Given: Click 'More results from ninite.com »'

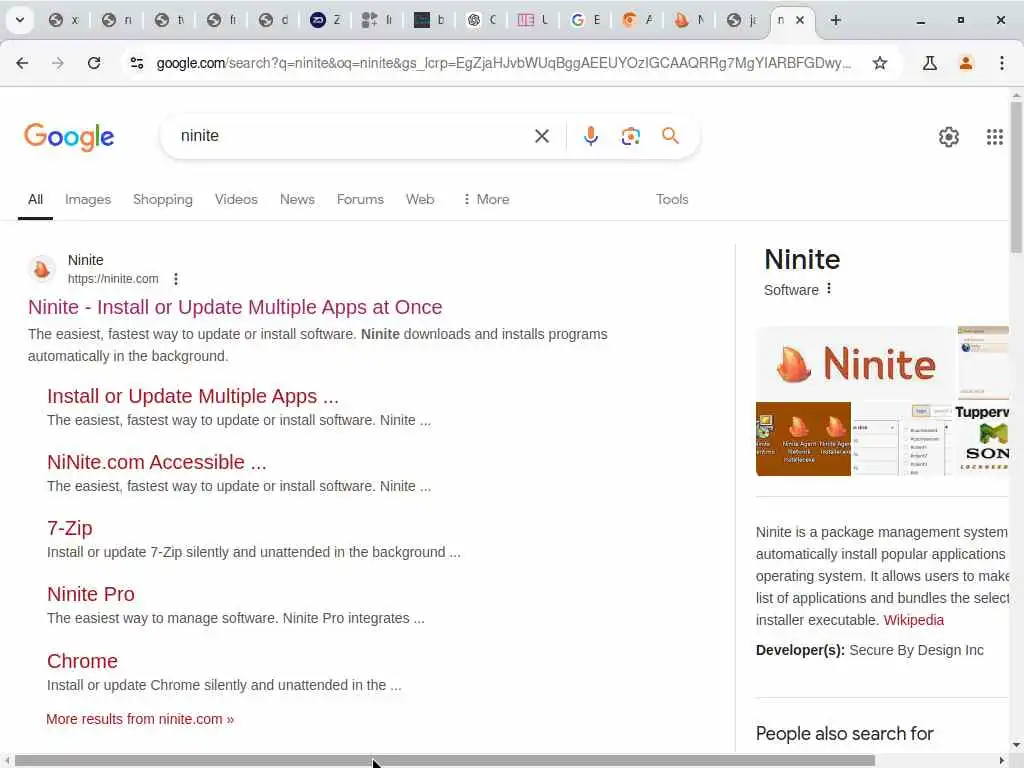Looking at the screenshot, I should (x=140, y=719).
